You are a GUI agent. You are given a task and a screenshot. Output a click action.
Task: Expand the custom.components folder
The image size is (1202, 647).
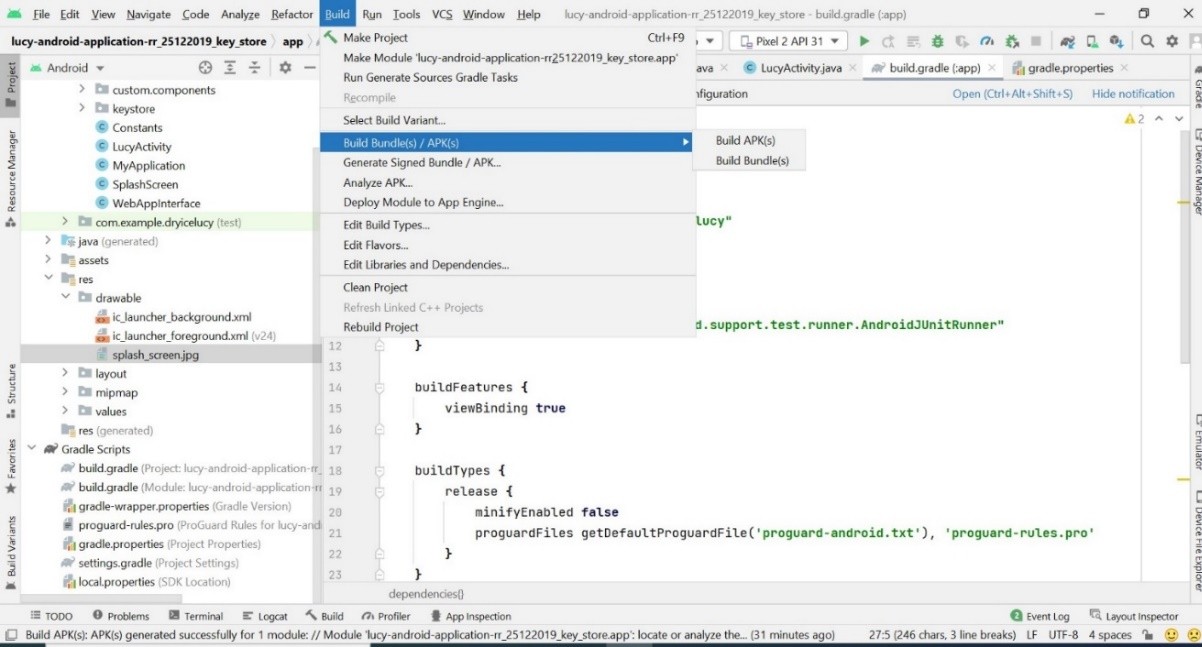[x=83, y=90]
